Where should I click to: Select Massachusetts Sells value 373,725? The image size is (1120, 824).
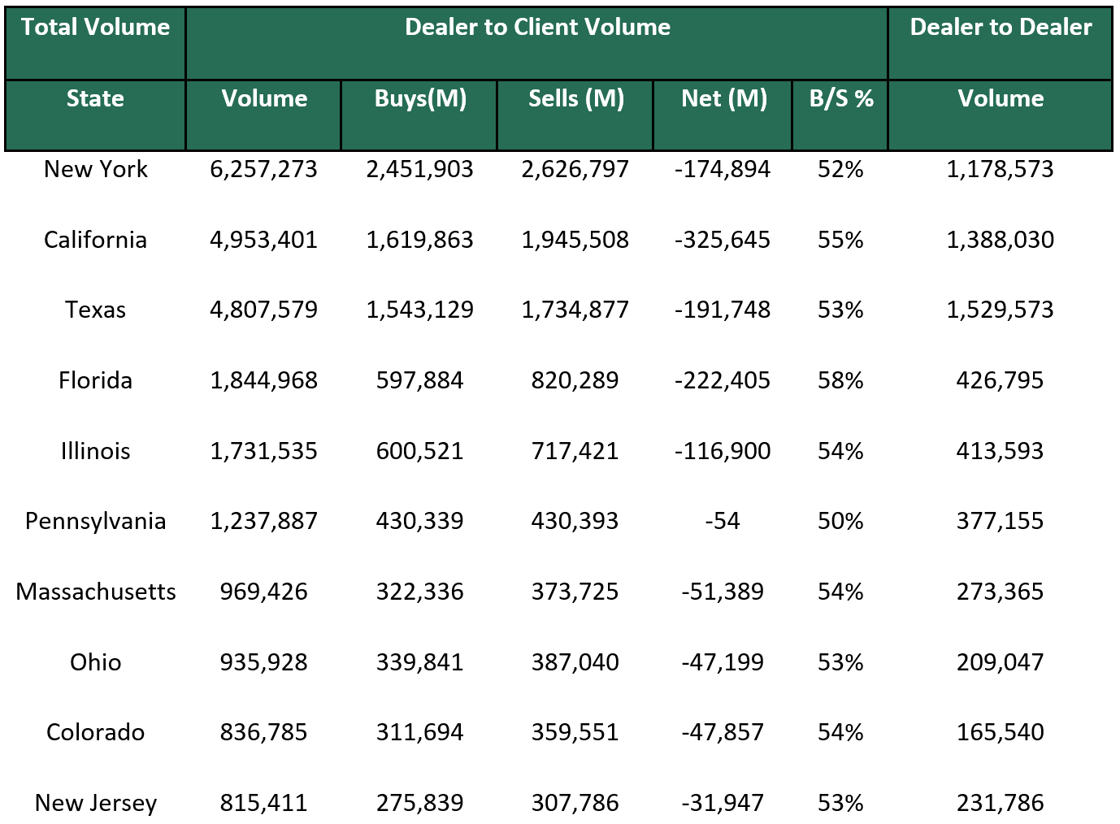click(575, 591)
